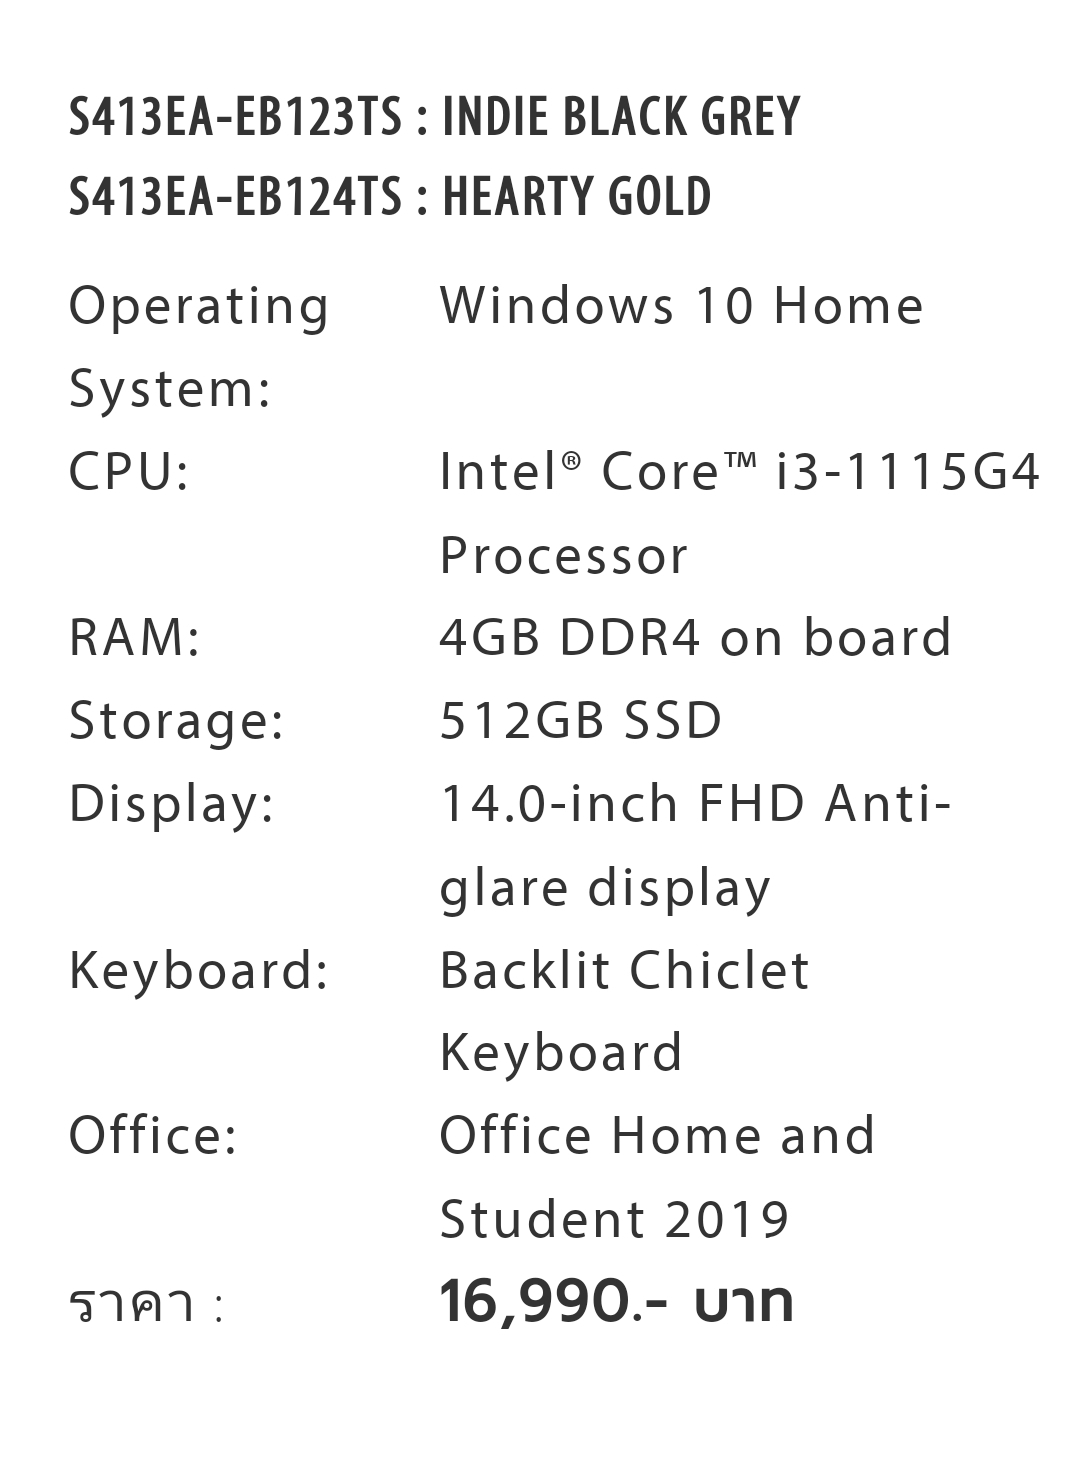This screenshot has width=1078, height=1477.
Task: Select the Intel Core i3-1115G4 text
Action: click(x=740, y=471)
